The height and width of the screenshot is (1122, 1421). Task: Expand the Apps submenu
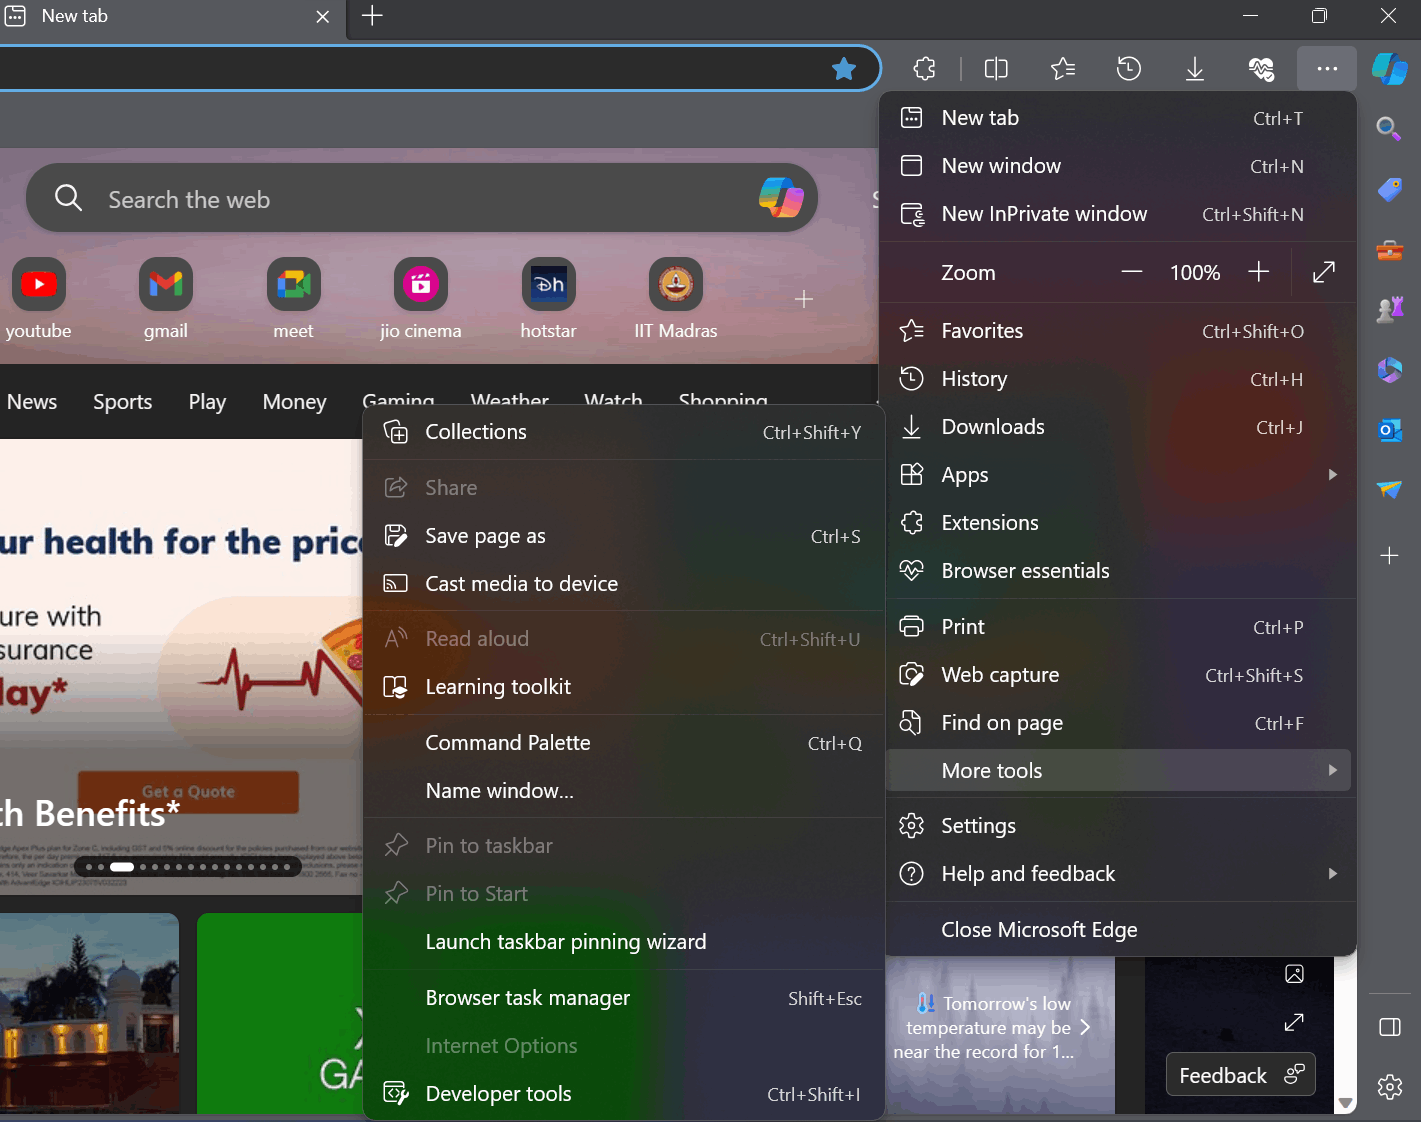pos(1119,474)
